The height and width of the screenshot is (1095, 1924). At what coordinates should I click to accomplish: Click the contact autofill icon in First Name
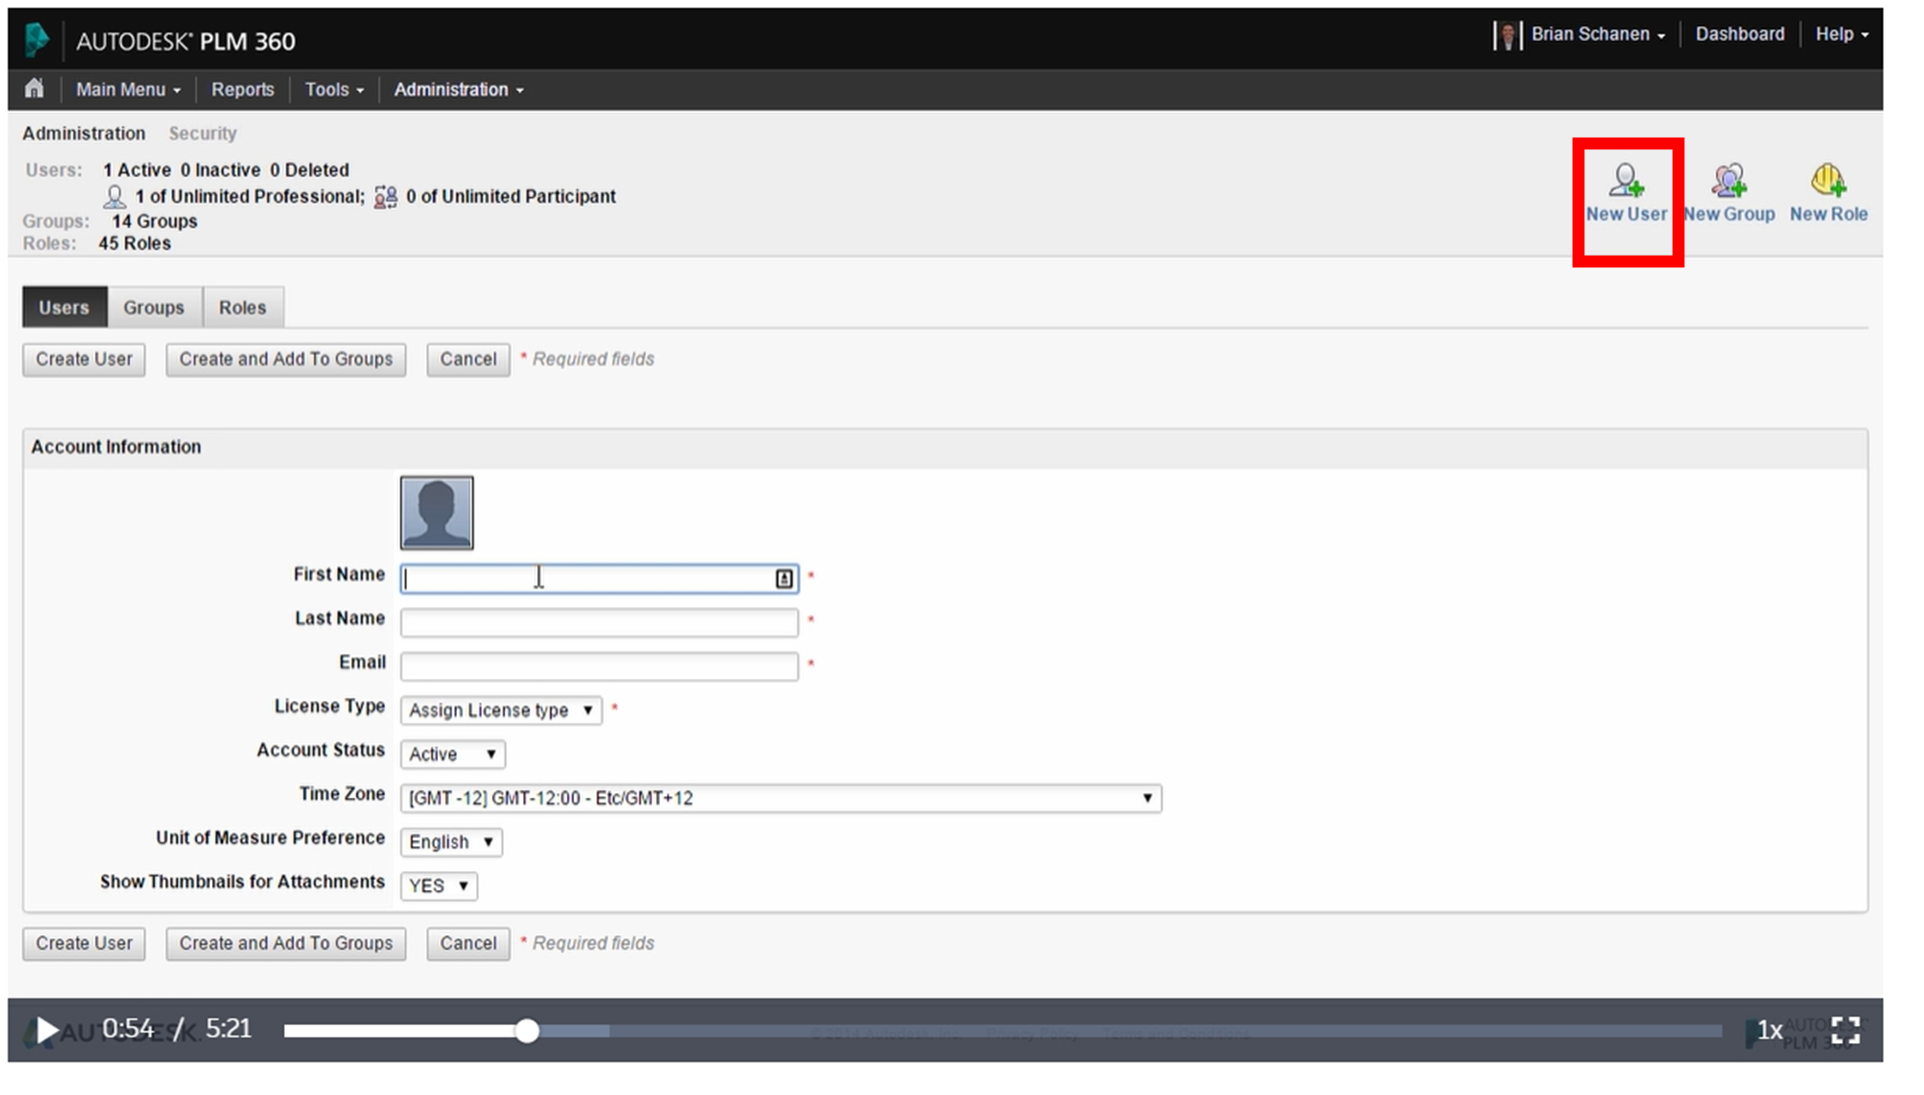pyautogui.click(x=784, y=578)
